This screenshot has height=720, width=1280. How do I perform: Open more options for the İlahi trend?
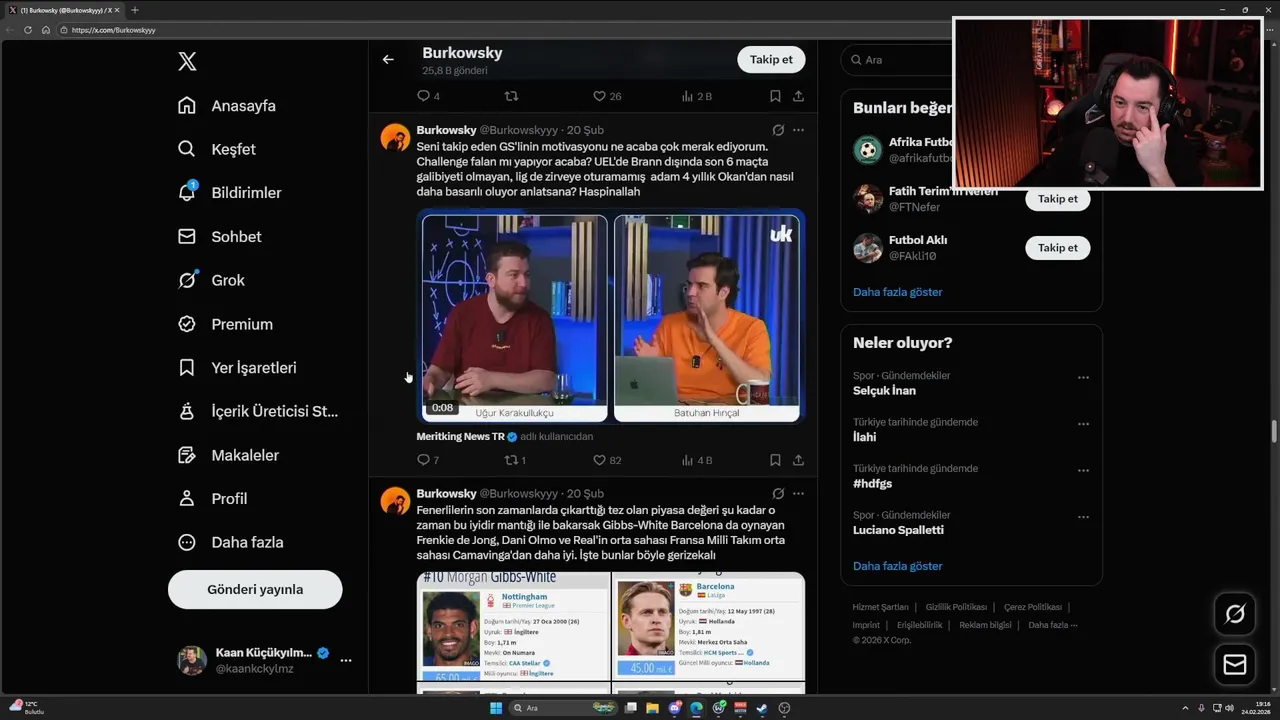point(1083,424)
